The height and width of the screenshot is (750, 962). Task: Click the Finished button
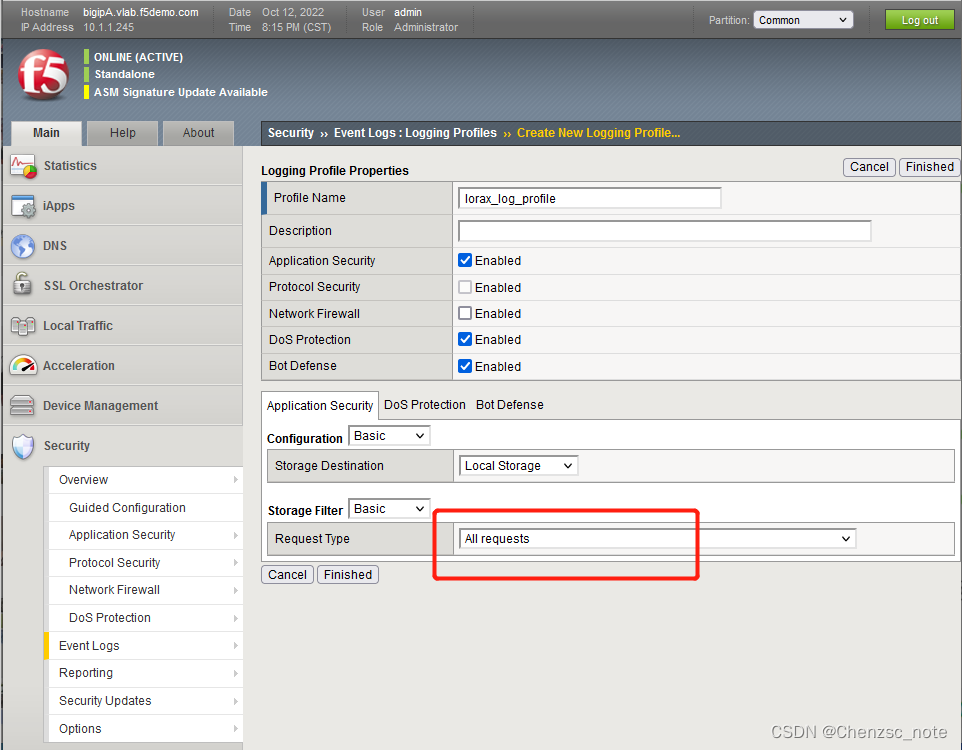point(929,167)
